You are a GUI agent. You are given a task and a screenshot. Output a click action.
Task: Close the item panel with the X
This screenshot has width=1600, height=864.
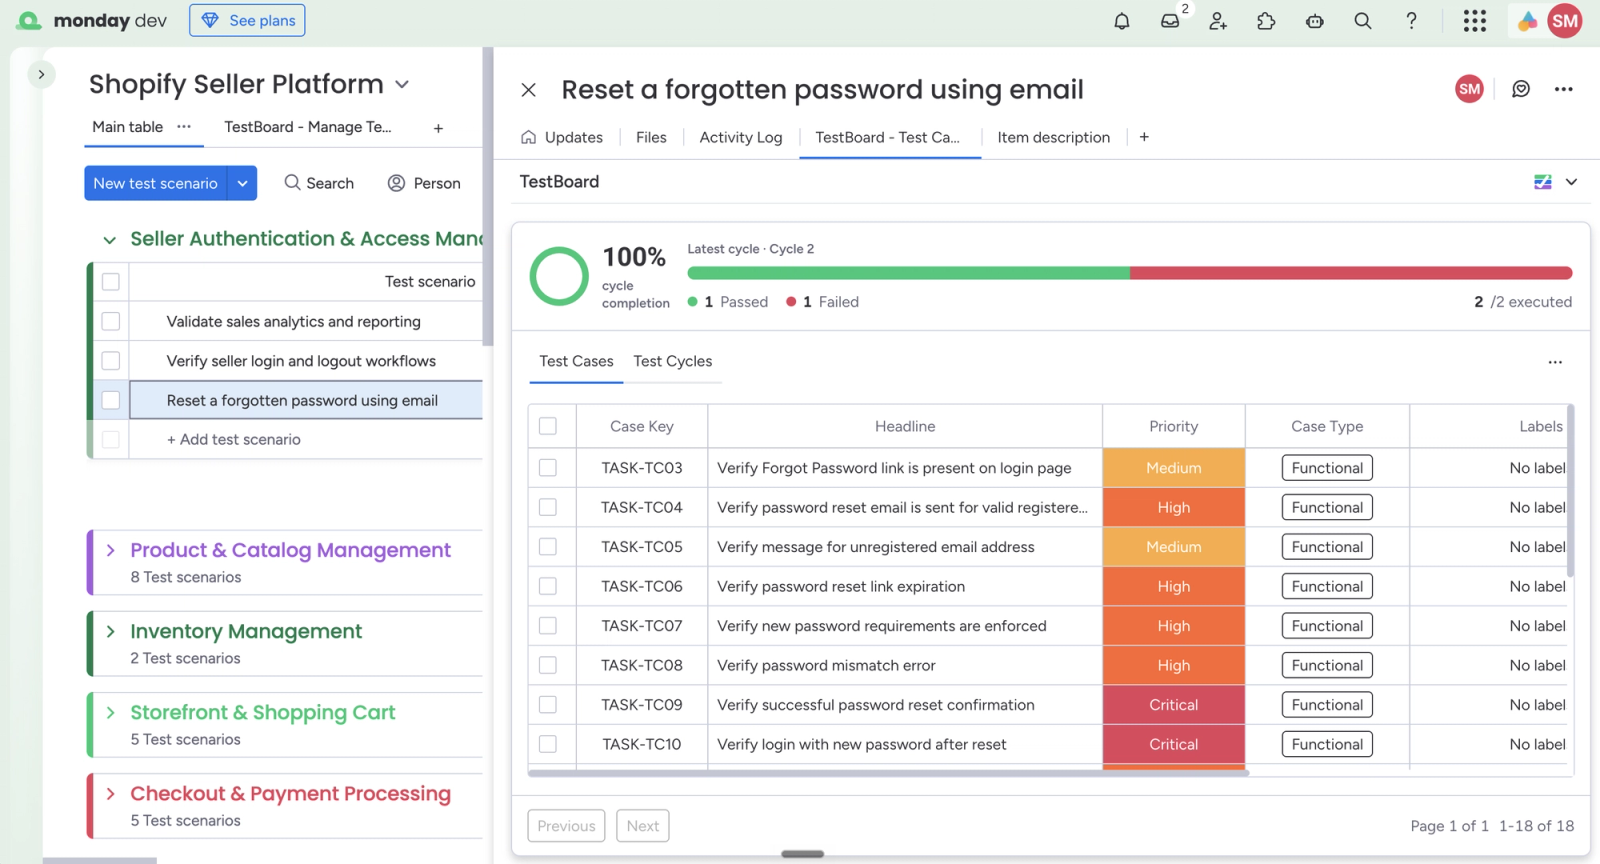coord(529,90)
